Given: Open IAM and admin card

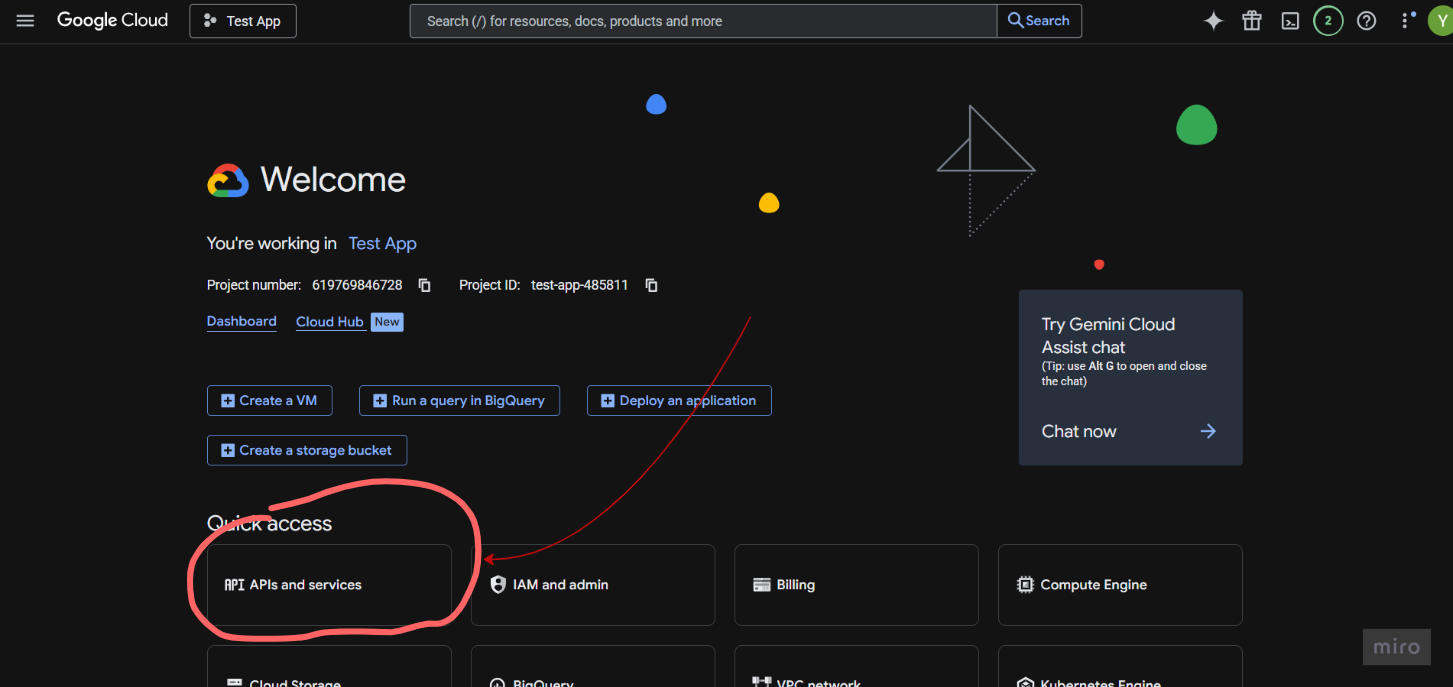Looking at the screenshot, I should point(593,585).
